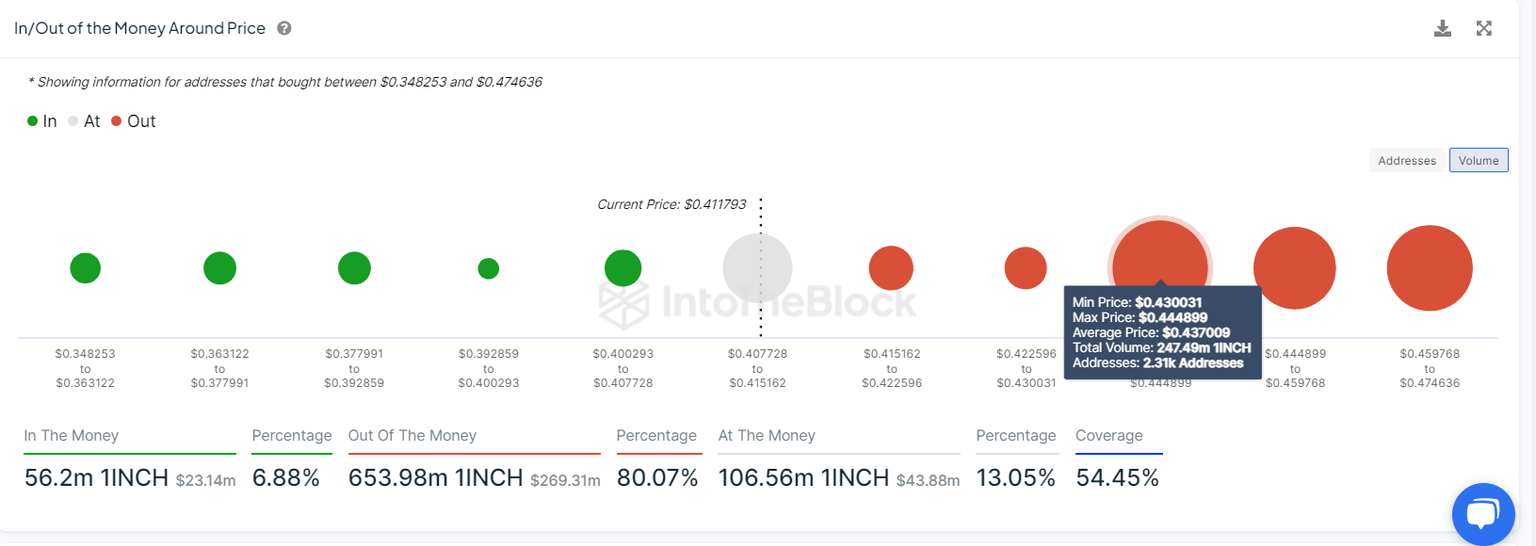Toggle the gray At legend item
1536x546 pixels.
(84, 121)
